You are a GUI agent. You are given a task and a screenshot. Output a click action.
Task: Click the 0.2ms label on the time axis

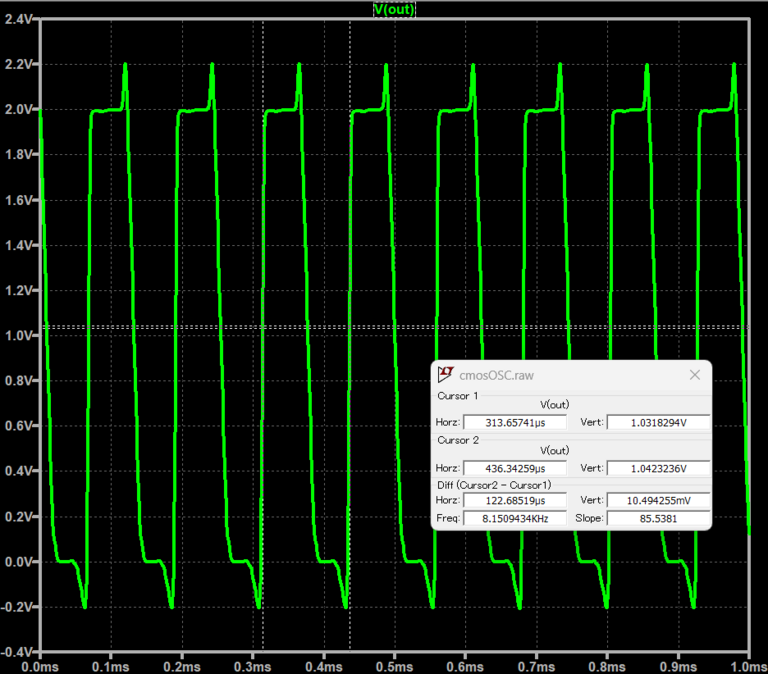click(181, 665)
